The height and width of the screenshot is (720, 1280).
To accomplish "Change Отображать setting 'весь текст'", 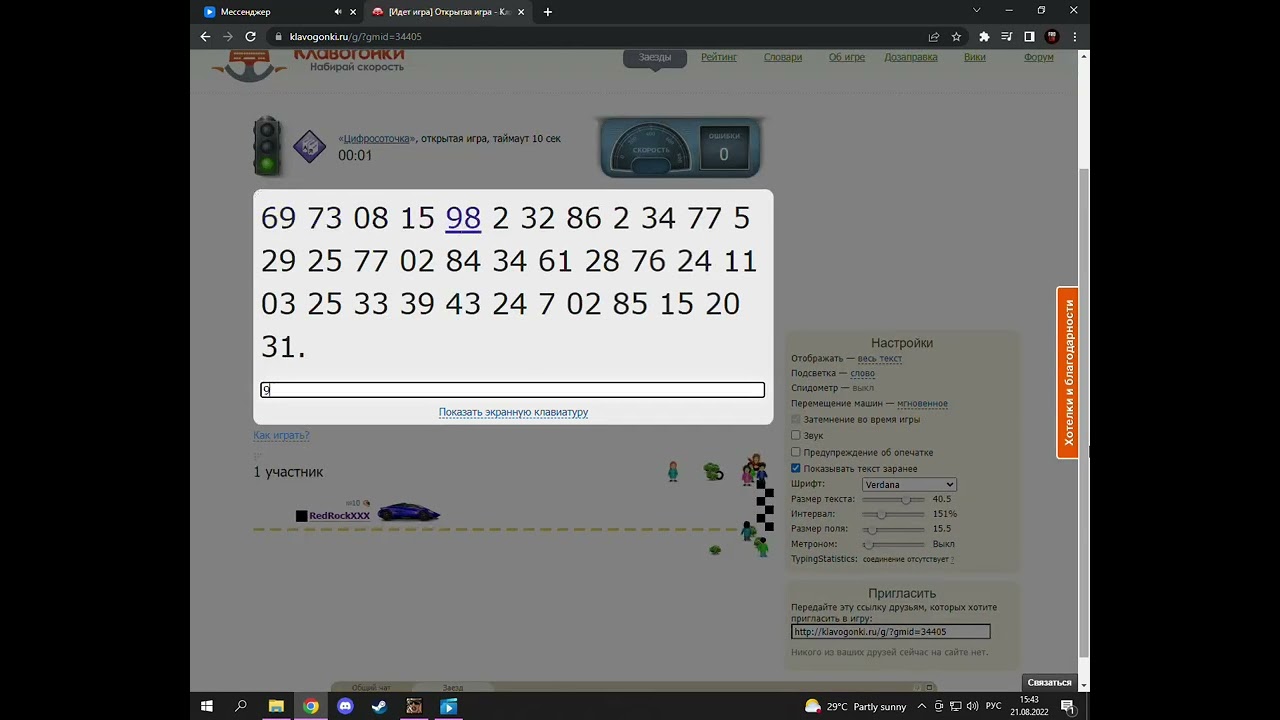I will (x=880, y=358).
